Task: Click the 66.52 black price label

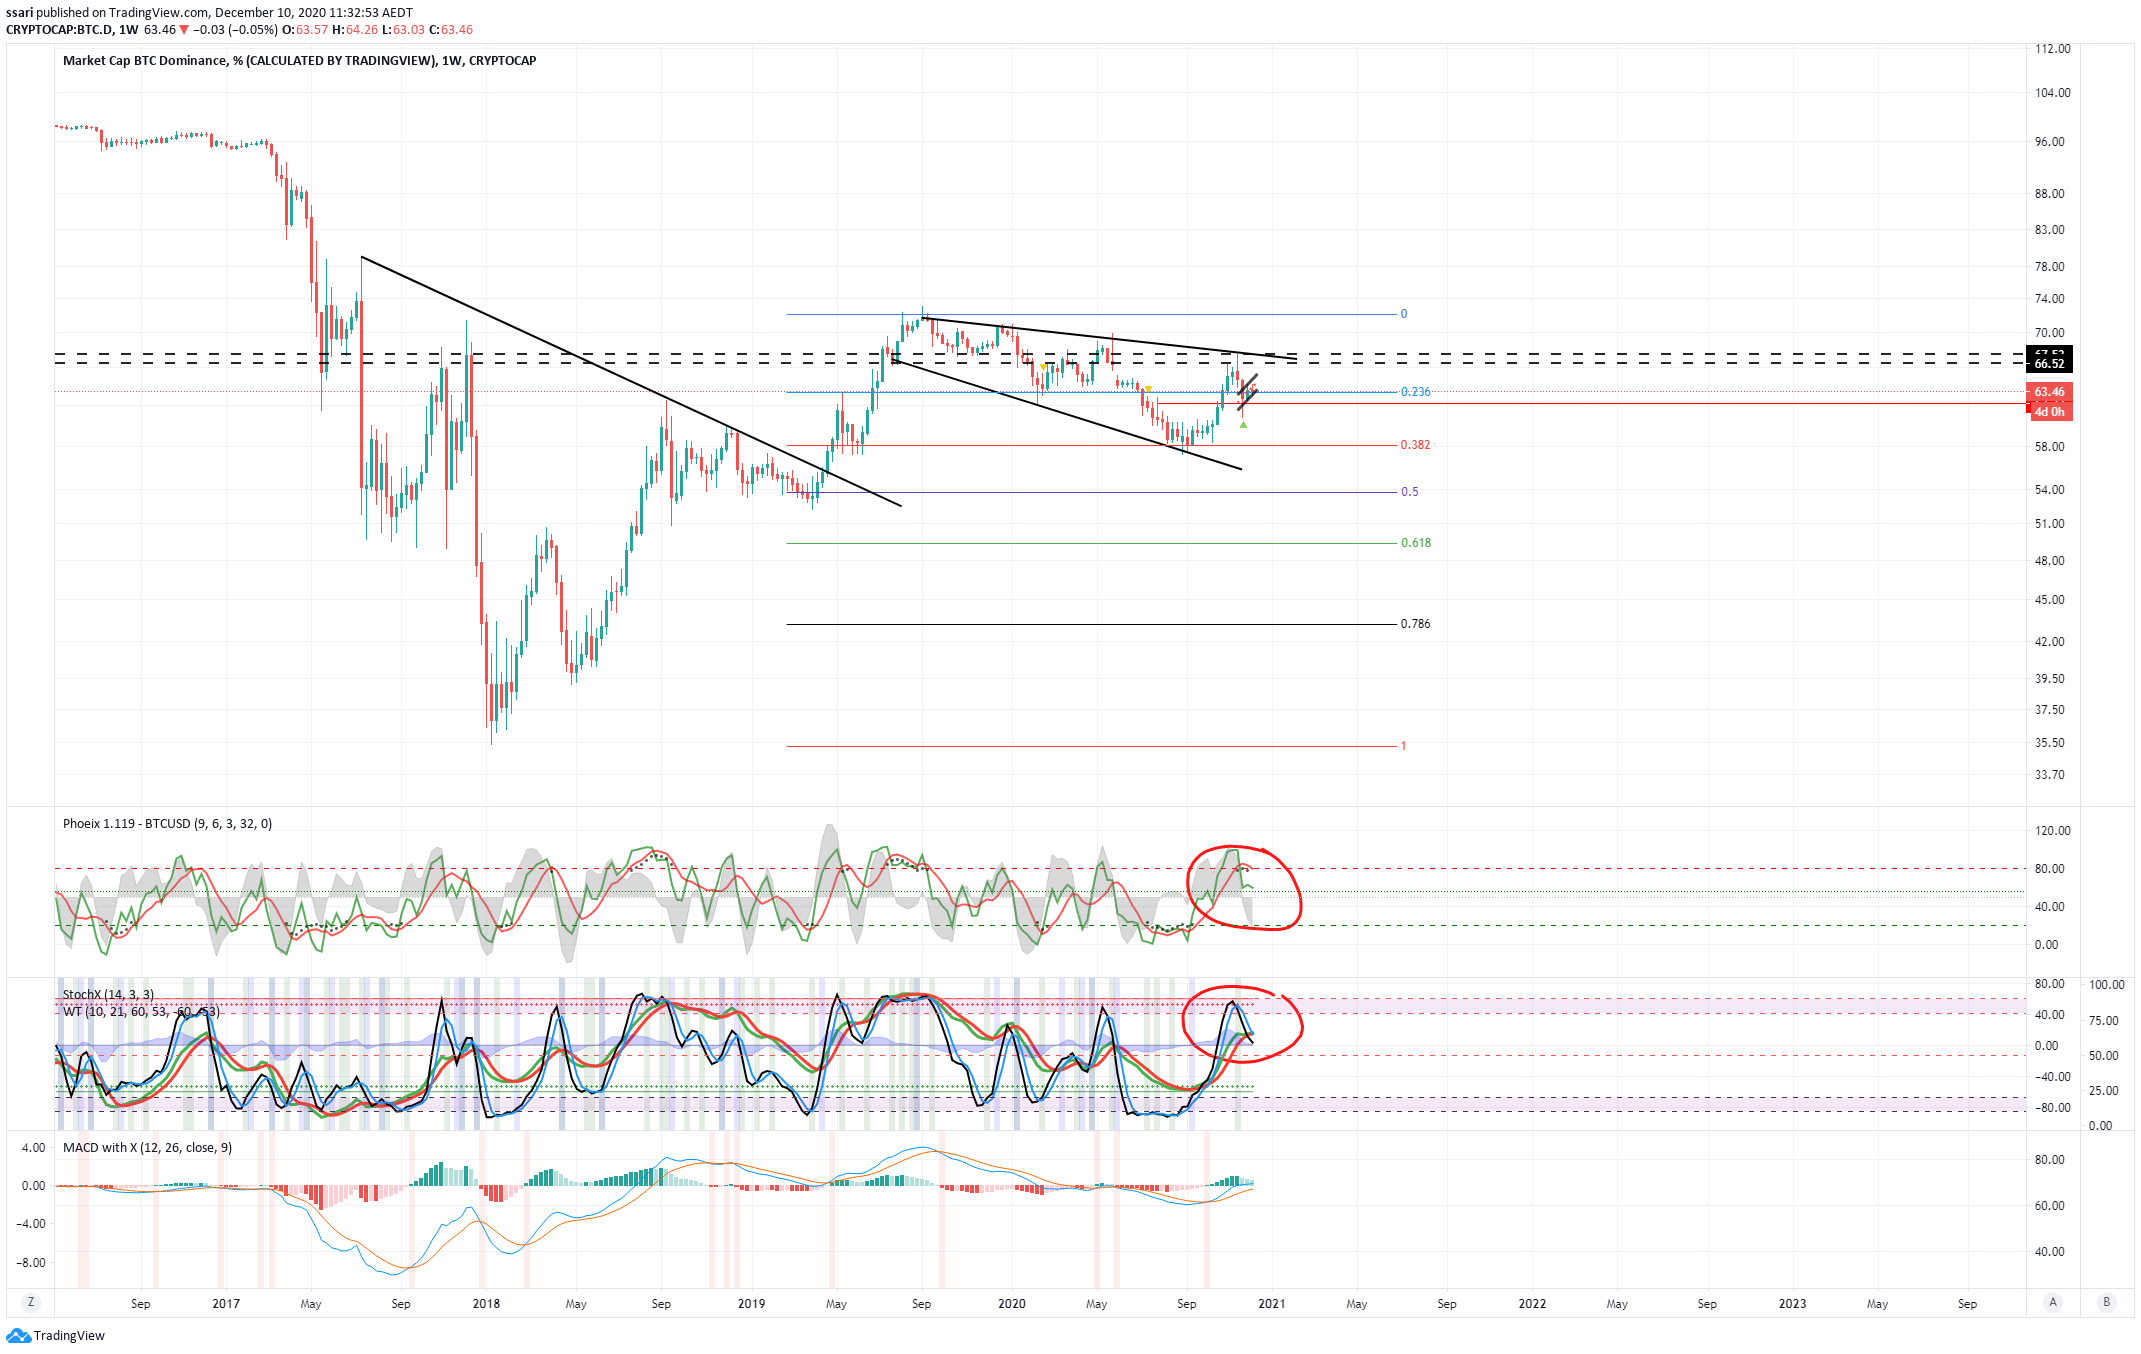Action: click(2049, 364)
